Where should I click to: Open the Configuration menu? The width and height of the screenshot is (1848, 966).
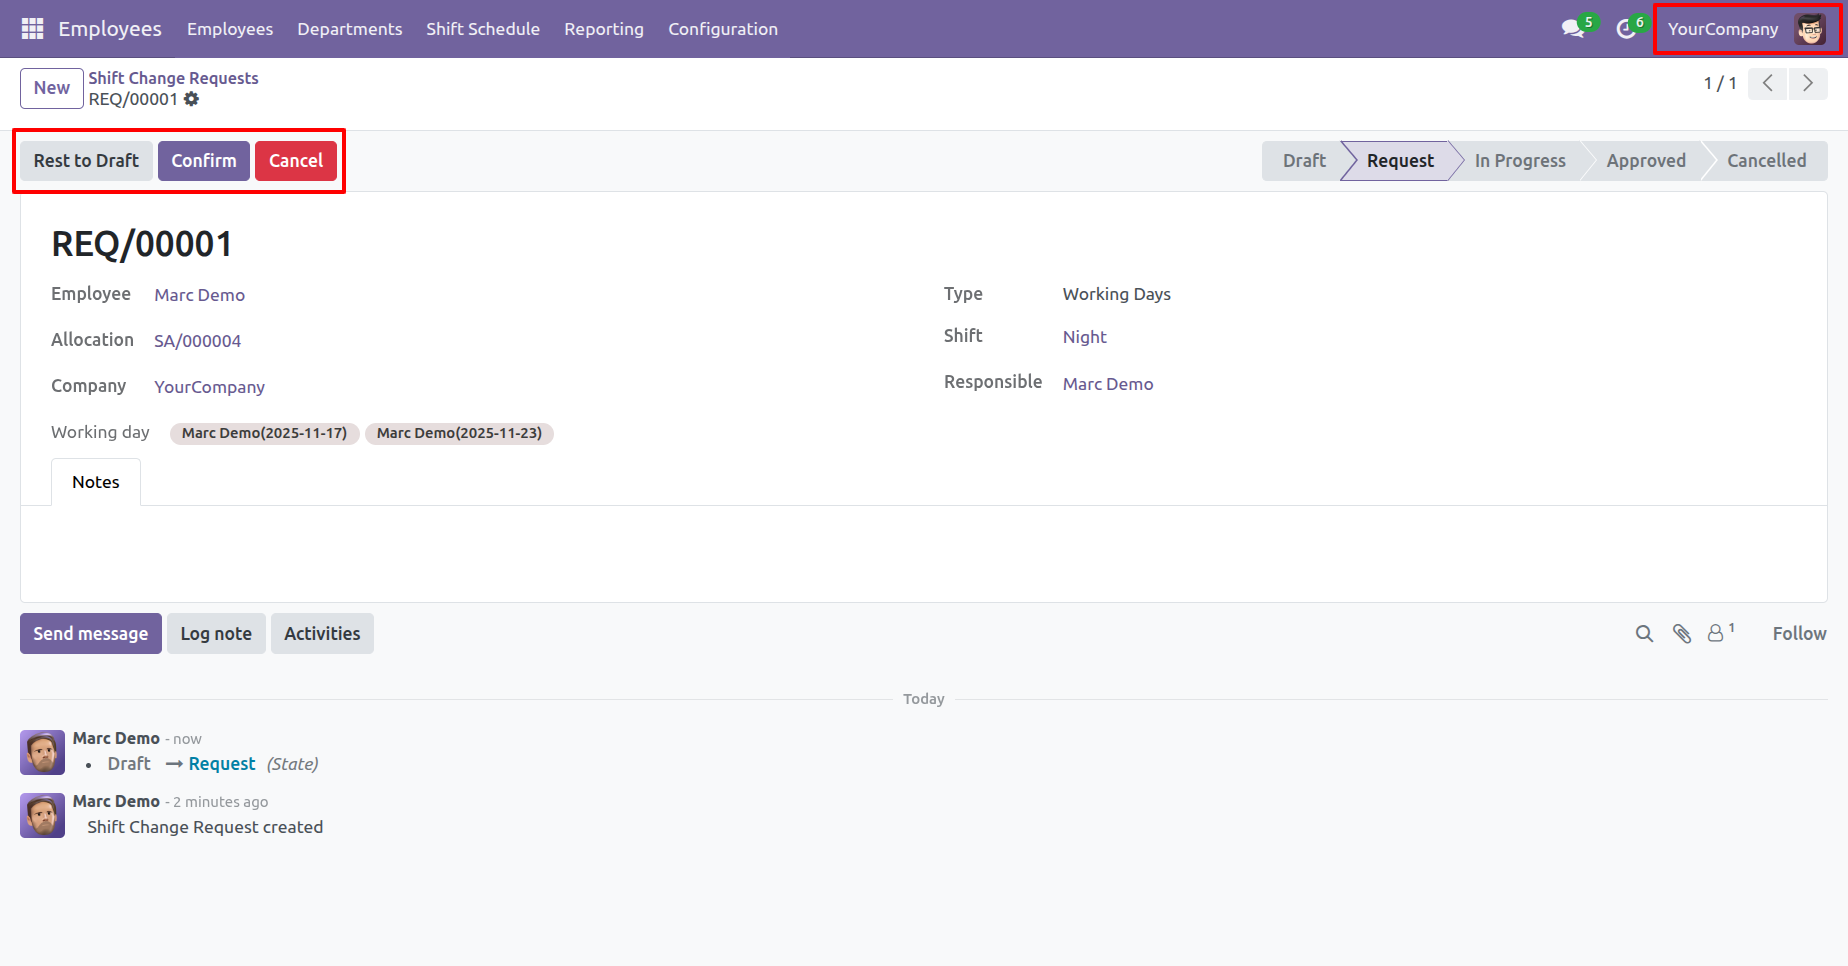coord(723,29)
